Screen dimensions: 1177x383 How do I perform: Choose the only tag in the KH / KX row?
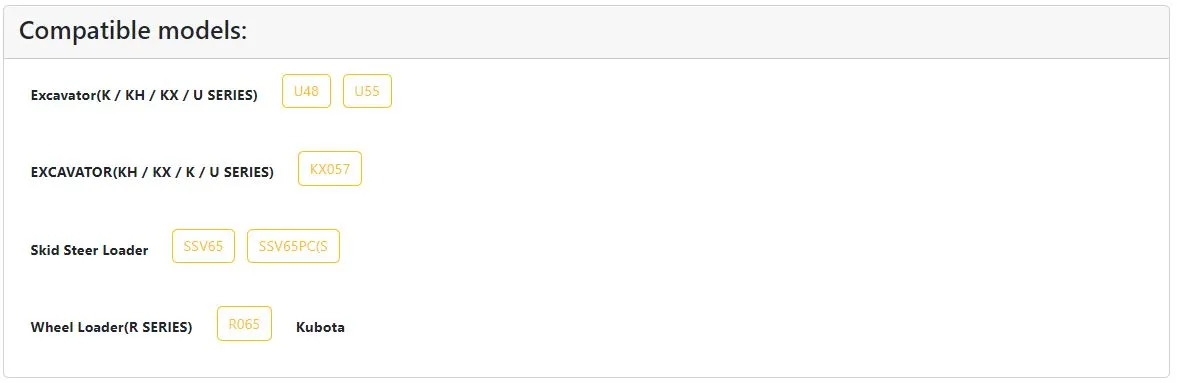pos(330,169)
